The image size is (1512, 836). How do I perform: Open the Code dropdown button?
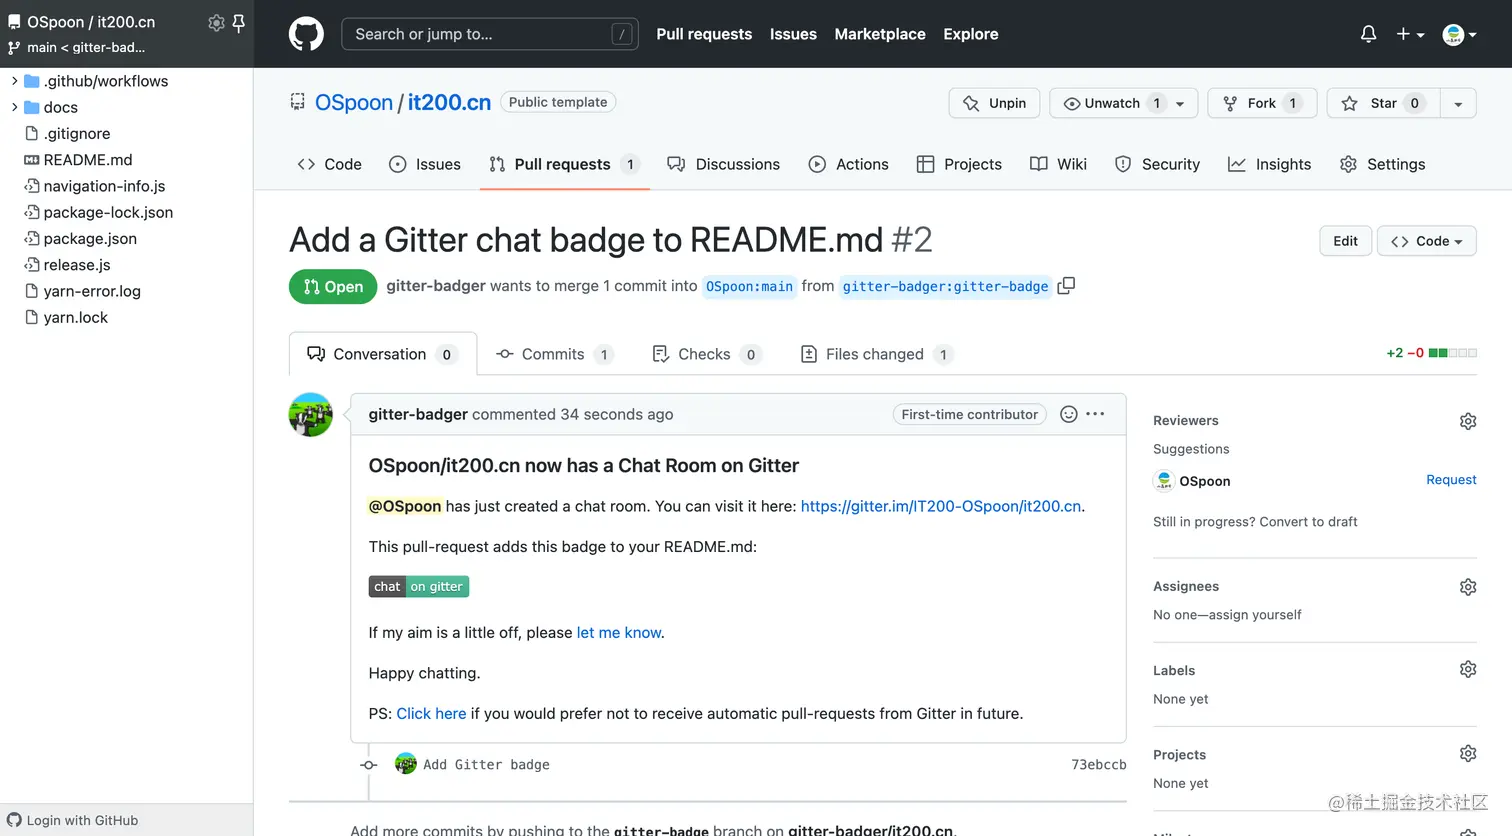click(1426, 241)
